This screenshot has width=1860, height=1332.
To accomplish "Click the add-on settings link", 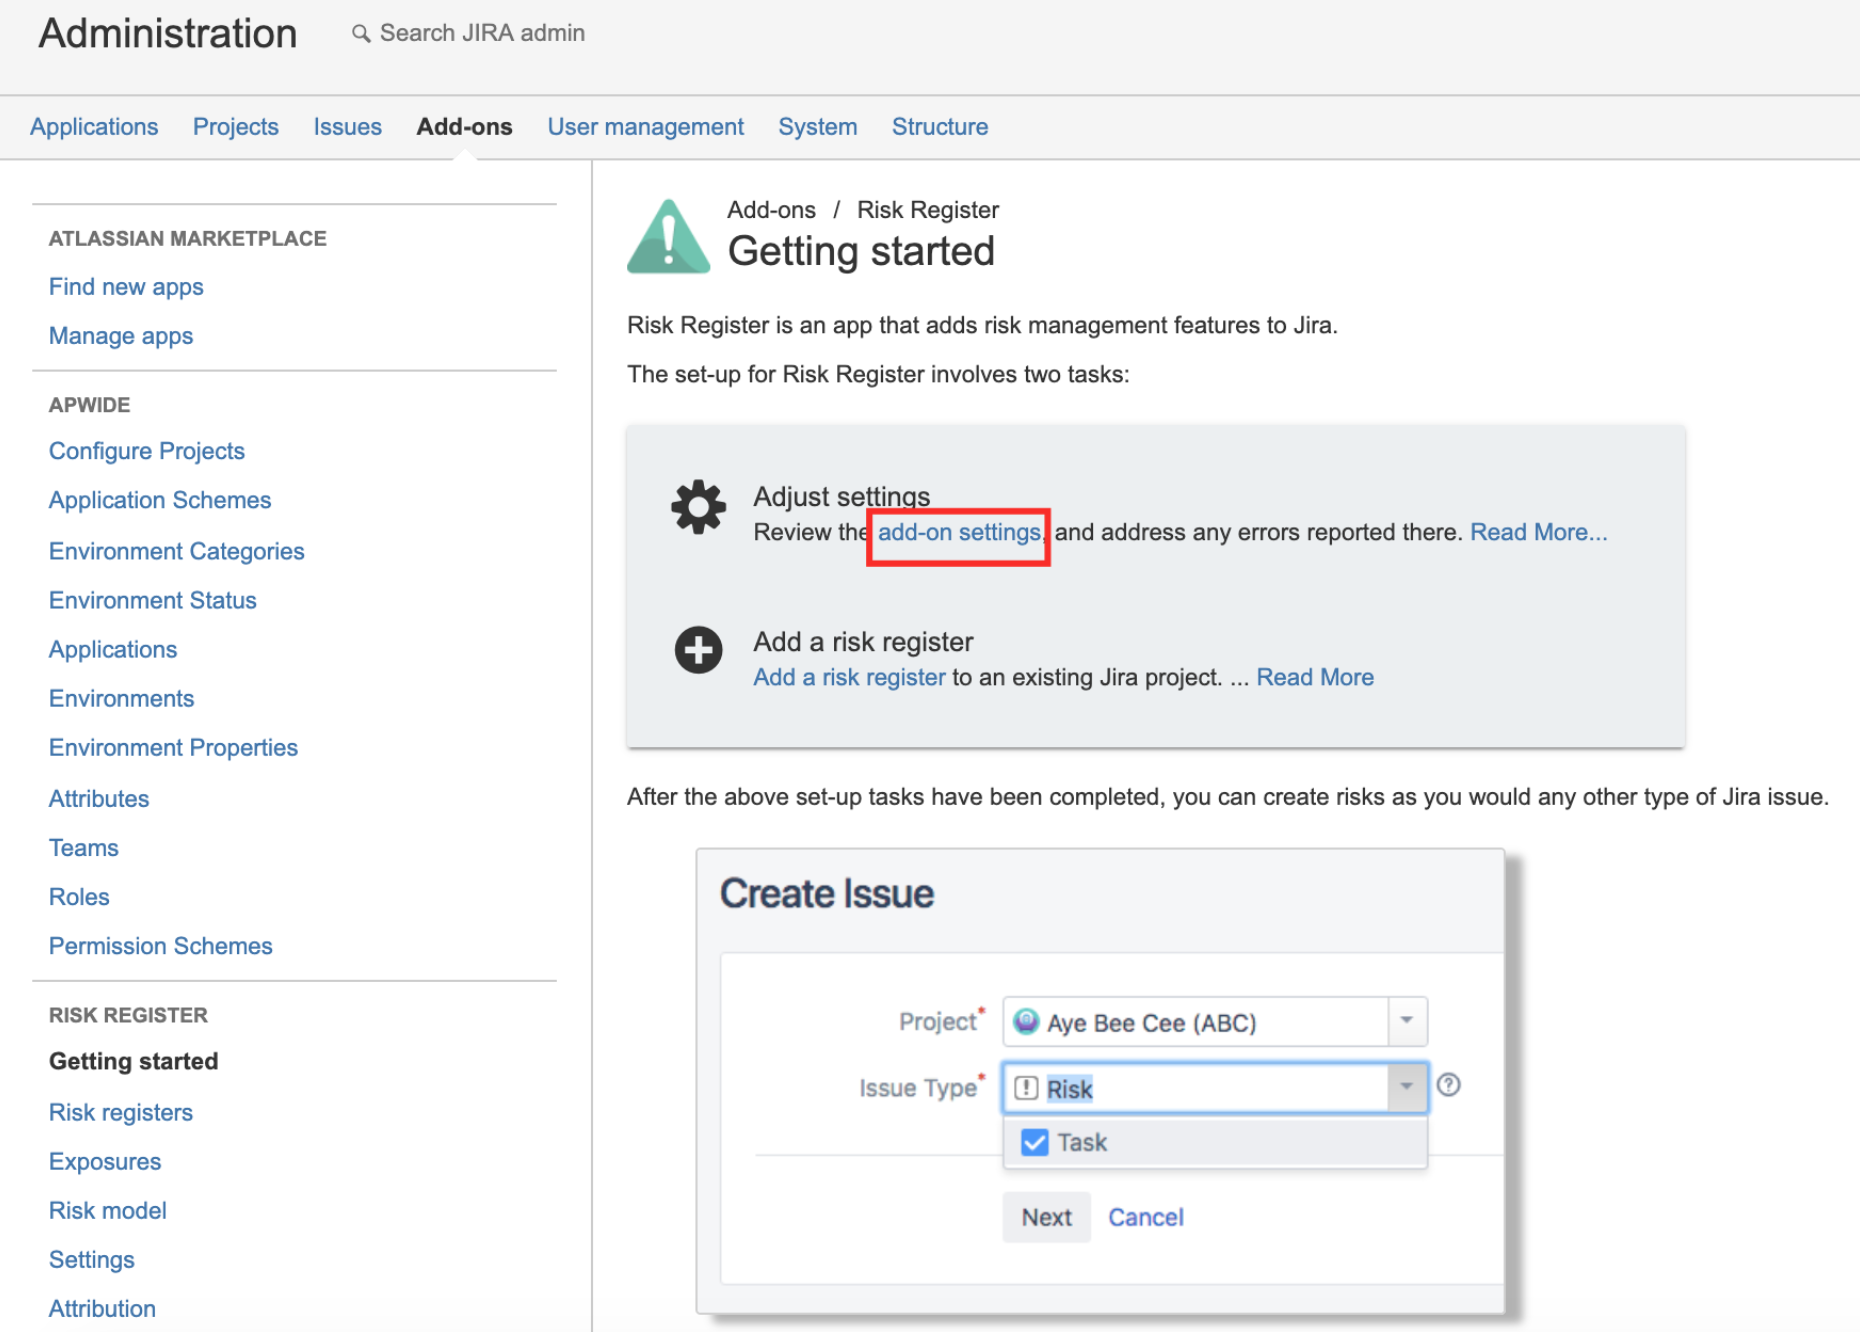I will (959, 532).
